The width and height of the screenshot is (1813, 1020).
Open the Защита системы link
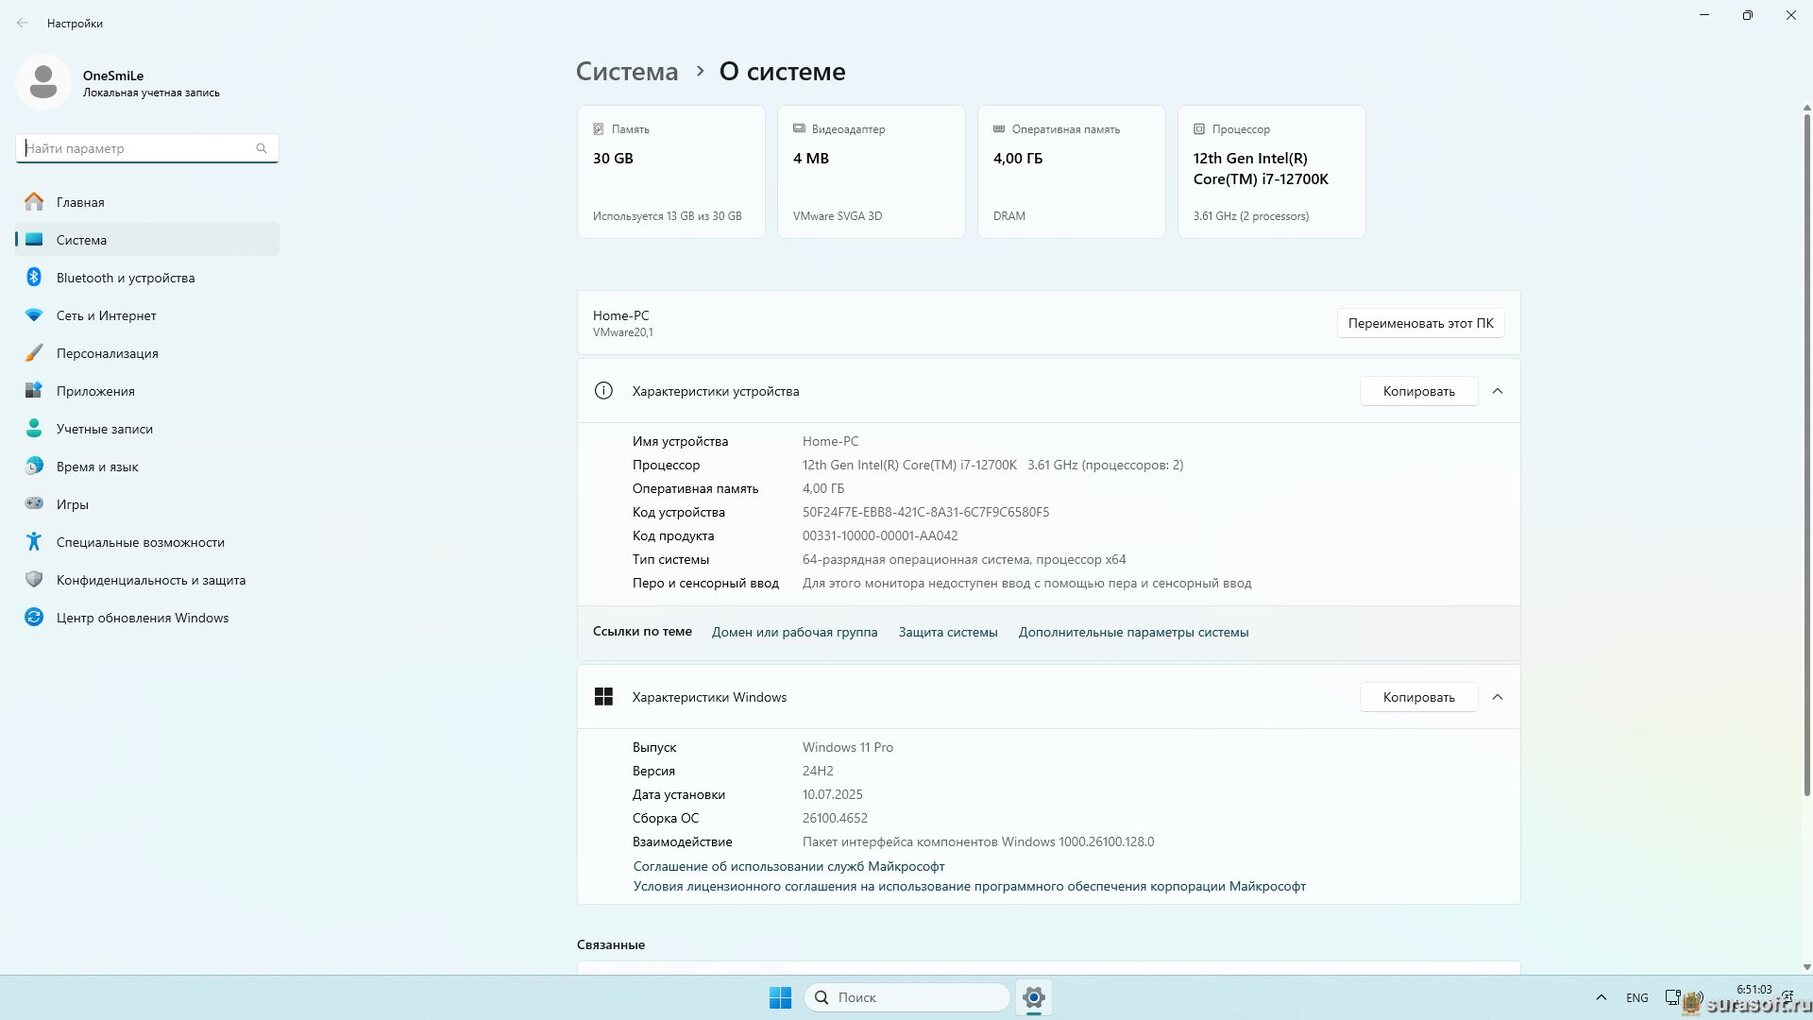click(x=947, y=632)
